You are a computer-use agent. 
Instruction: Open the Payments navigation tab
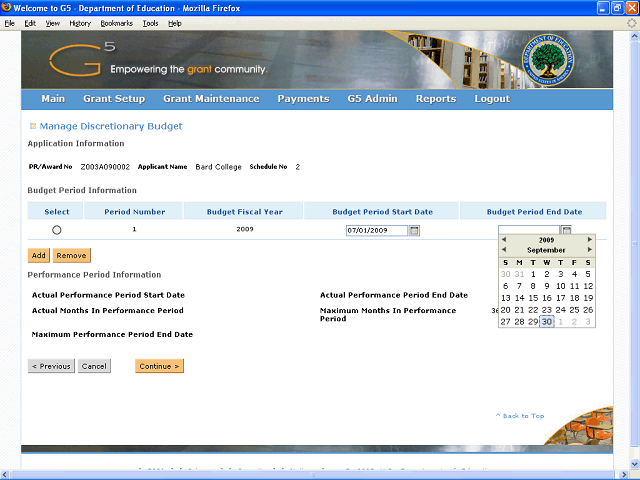[x=303, y=99]
